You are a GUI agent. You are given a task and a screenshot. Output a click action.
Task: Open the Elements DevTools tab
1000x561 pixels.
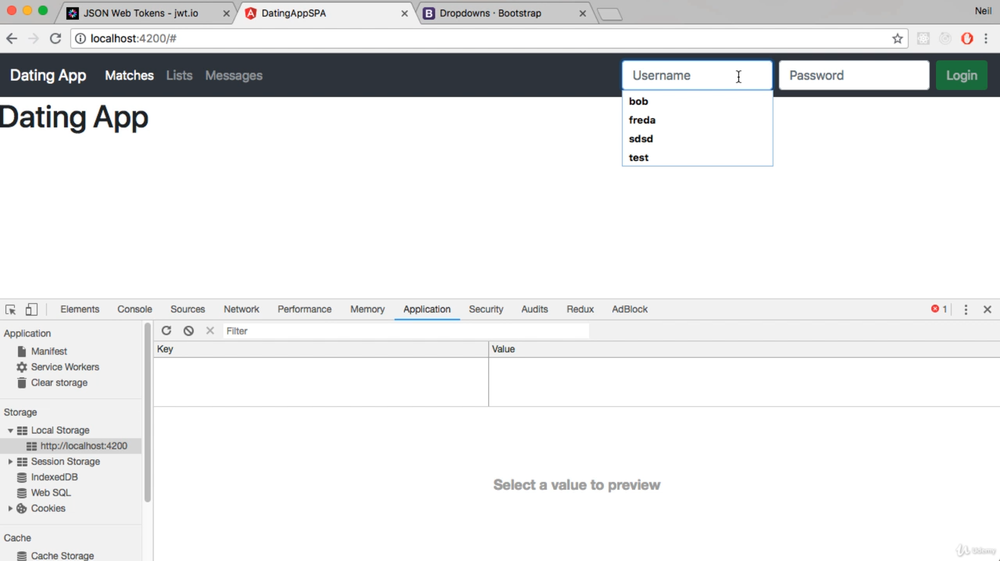pyautogui.click(x=80, y=309)
